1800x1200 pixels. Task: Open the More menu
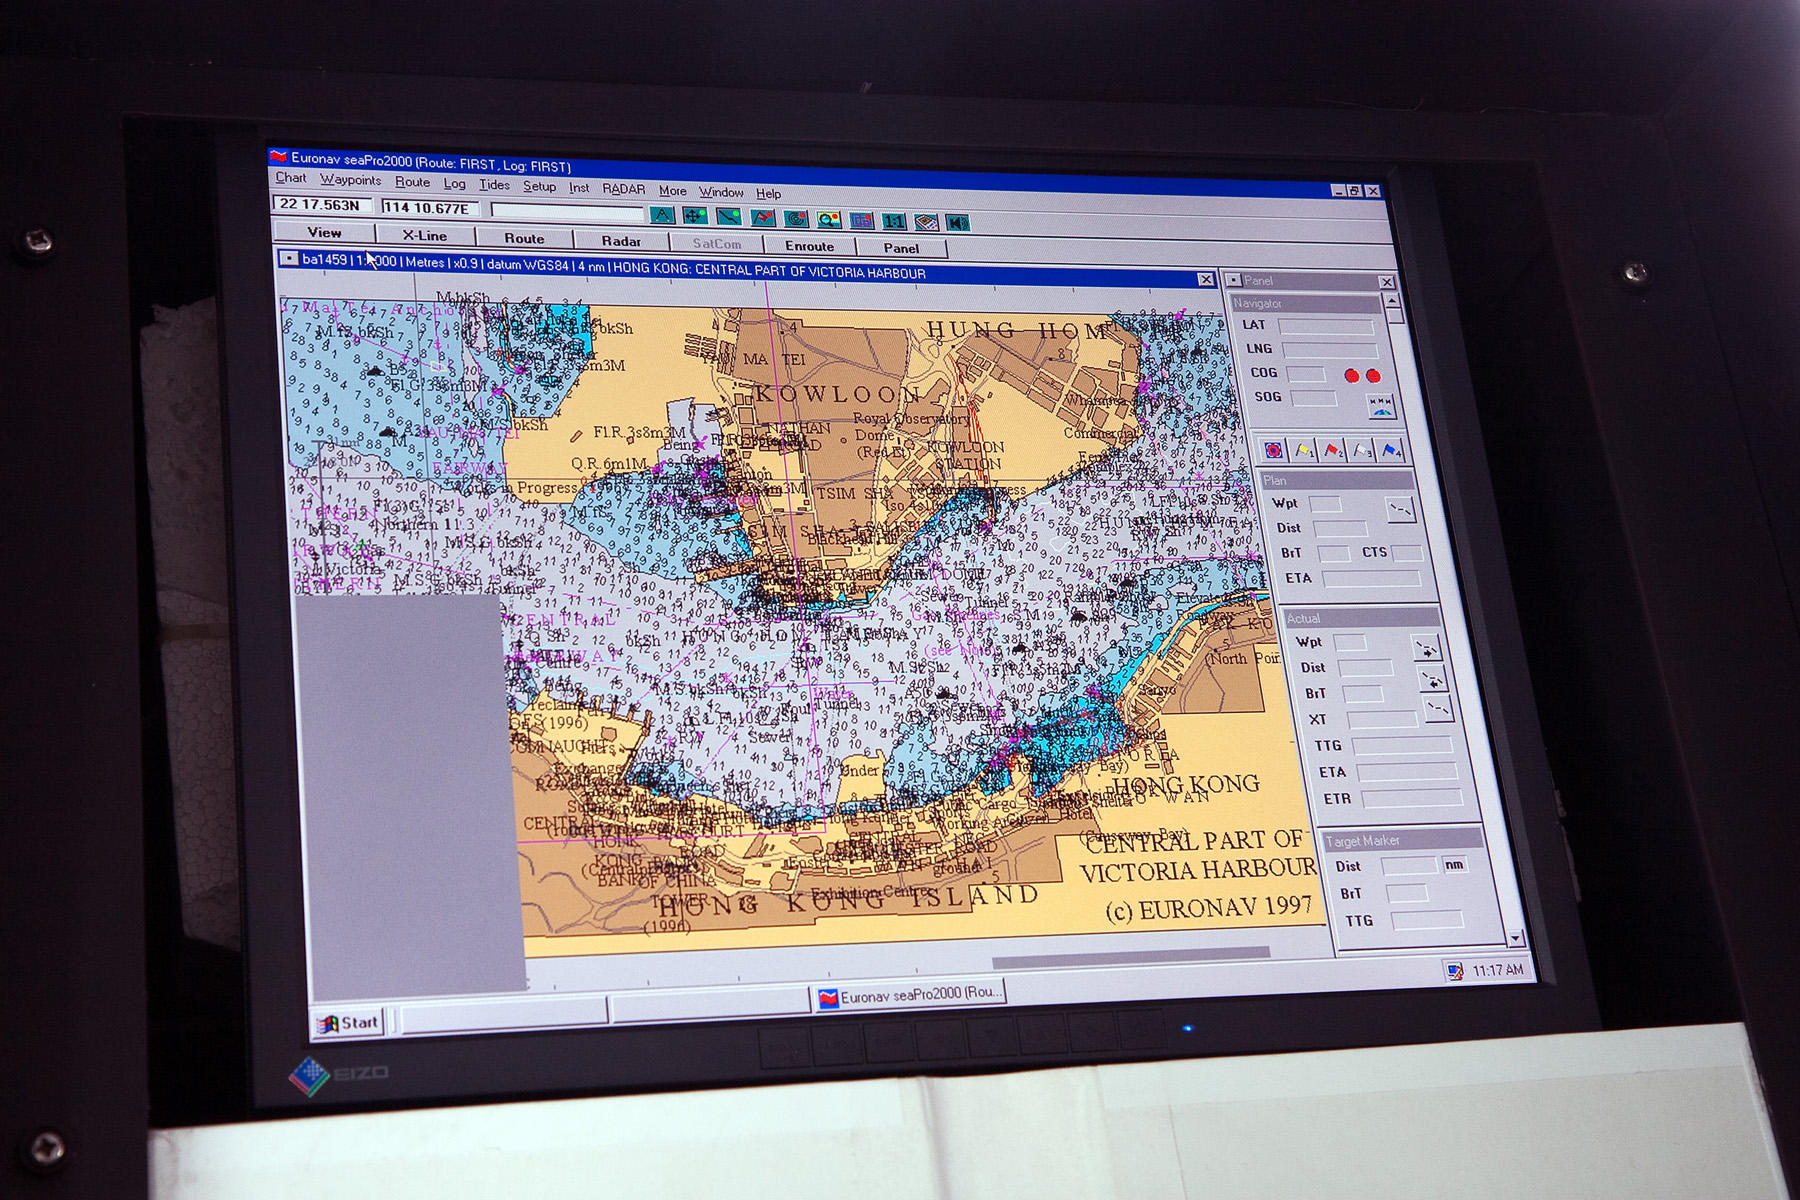point(672,191)
